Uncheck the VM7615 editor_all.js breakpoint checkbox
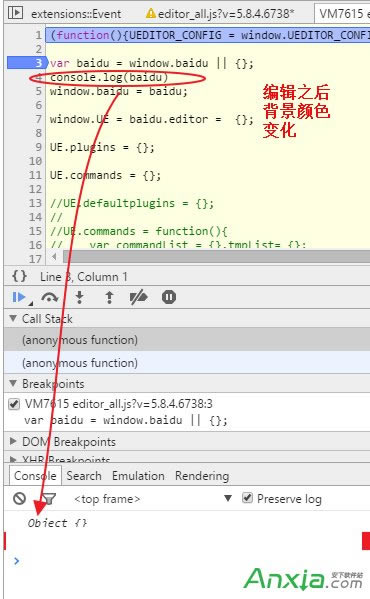The width and height of the screenshot is (370, 599). 14,404
